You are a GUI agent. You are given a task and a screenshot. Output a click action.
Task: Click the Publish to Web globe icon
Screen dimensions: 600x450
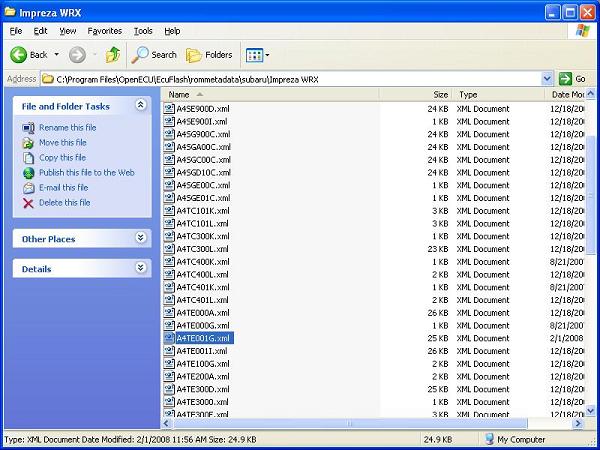click(x=28, y=173)
